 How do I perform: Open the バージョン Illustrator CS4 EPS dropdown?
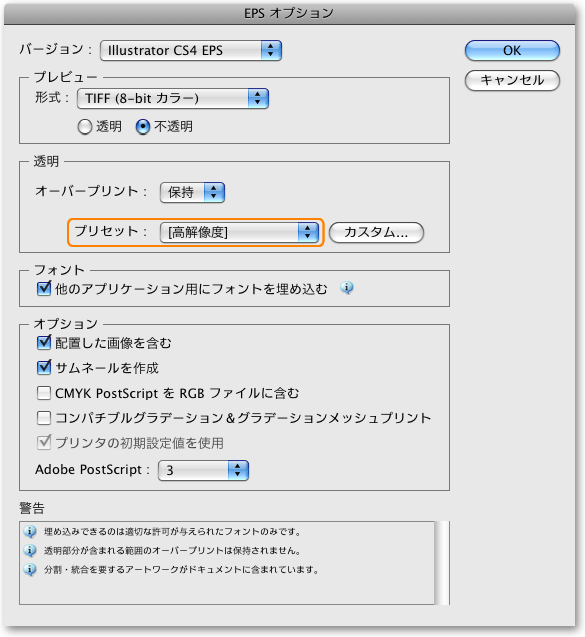click(191, 50)
